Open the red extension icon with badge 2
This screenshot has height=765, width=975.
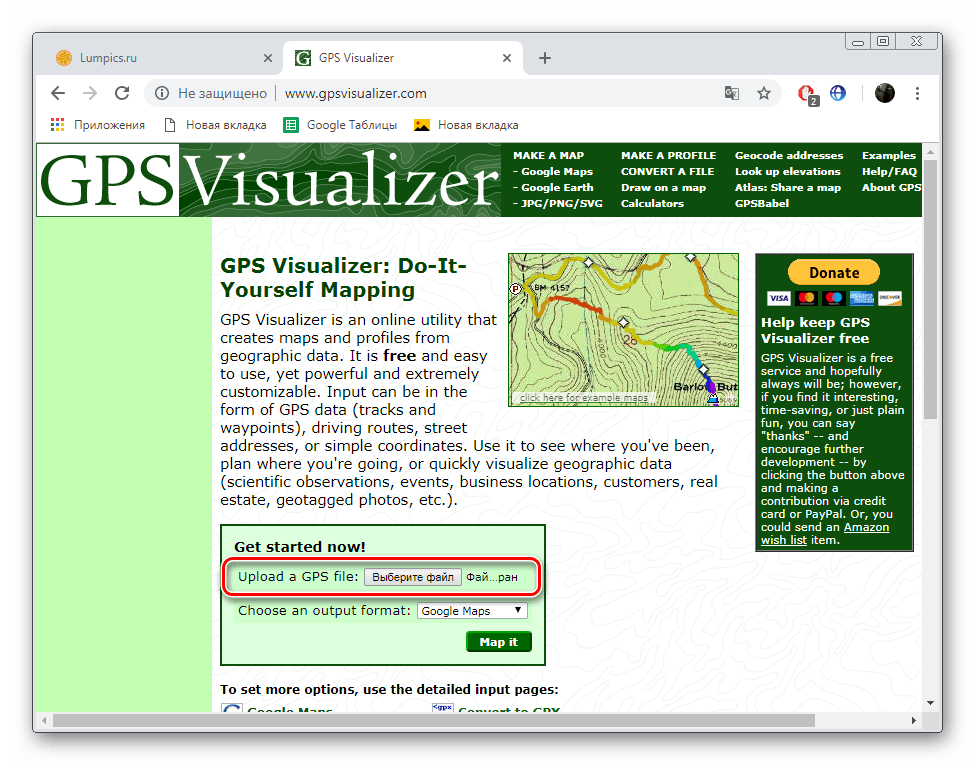807,94
